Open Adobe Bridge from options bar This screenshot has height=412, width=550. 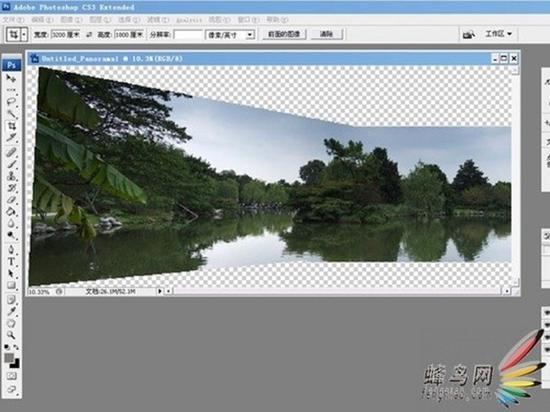click(x=469, y=35)
